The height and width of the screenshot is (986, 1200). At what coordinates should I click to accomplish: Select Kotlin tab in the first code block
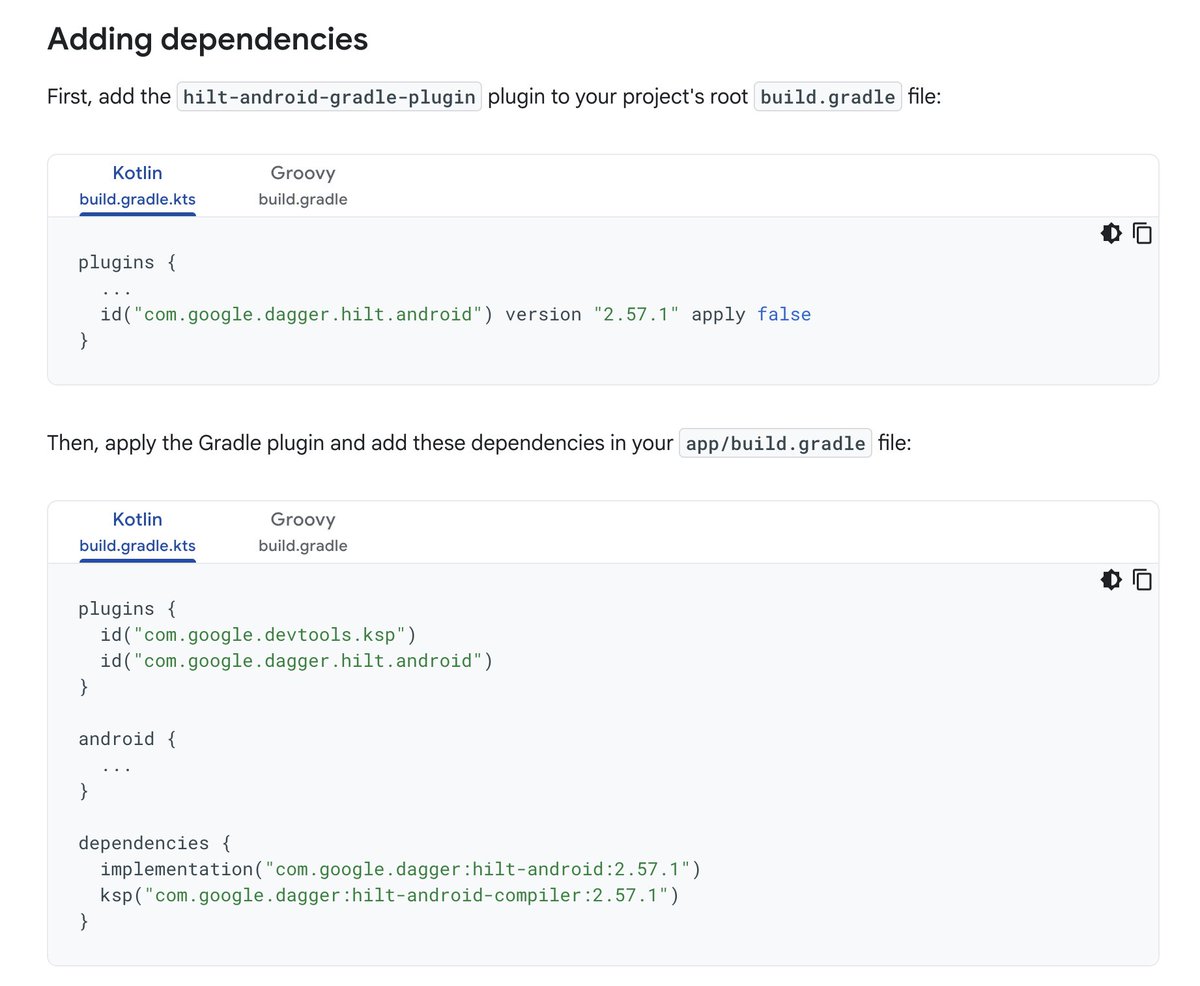(x=137, y=185)
